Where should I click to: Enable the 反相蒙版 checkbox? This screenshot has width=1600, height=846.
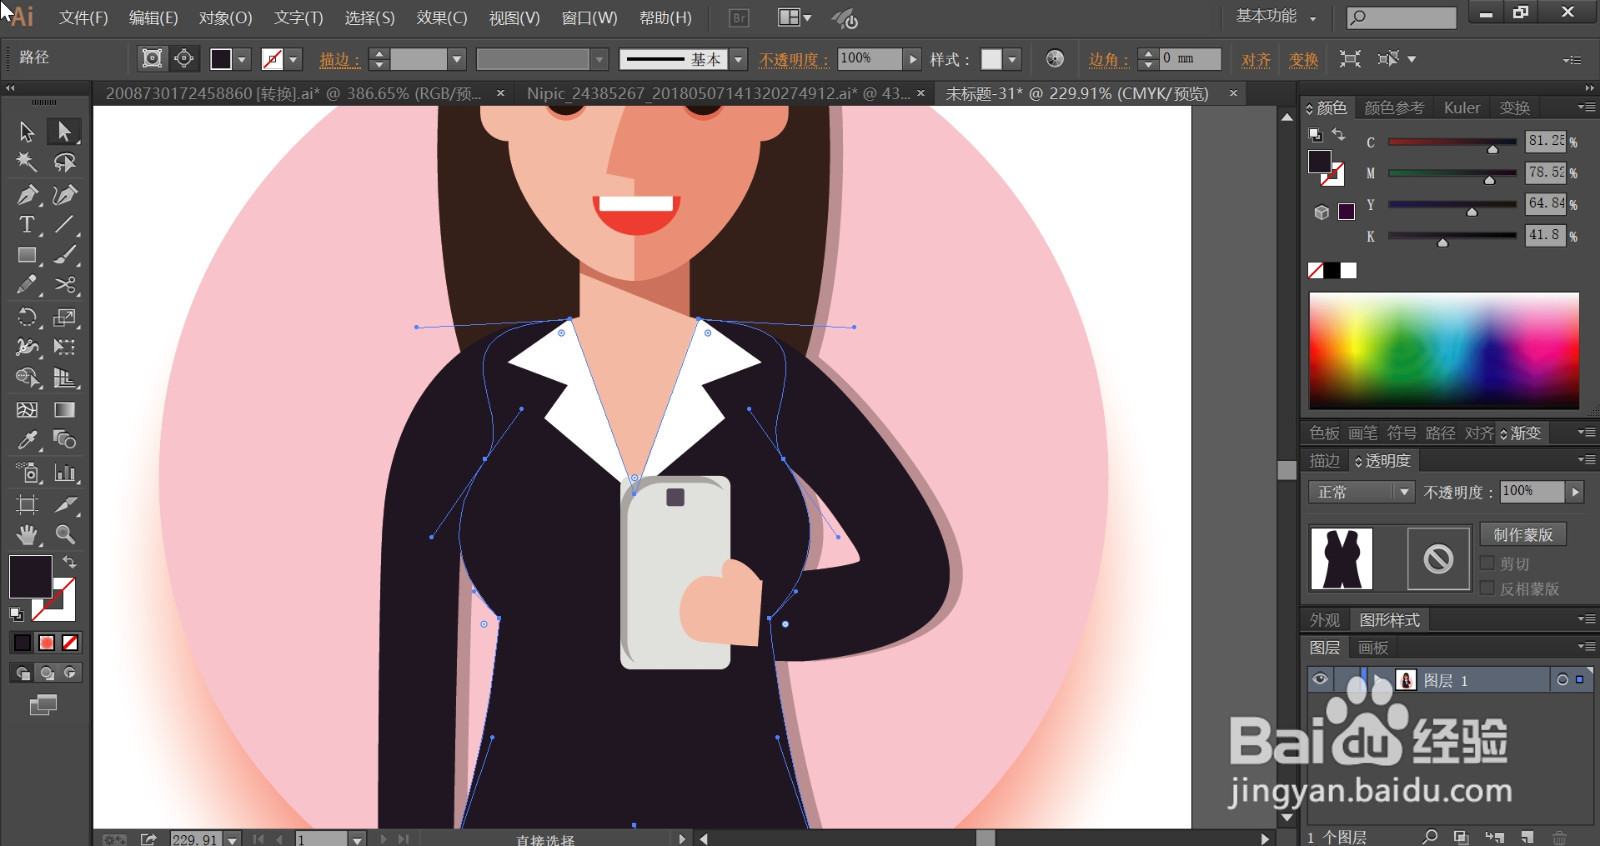[1487, 588]
